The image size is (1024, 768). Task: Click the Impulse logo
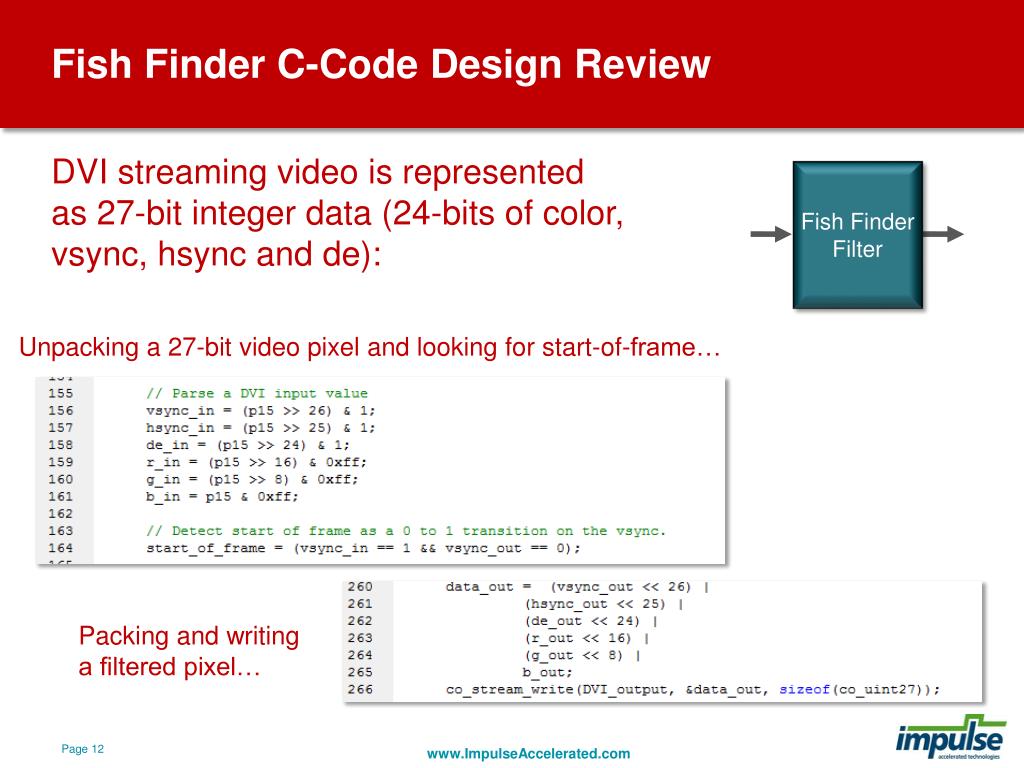pyautogui.click(x=950, y=737)
